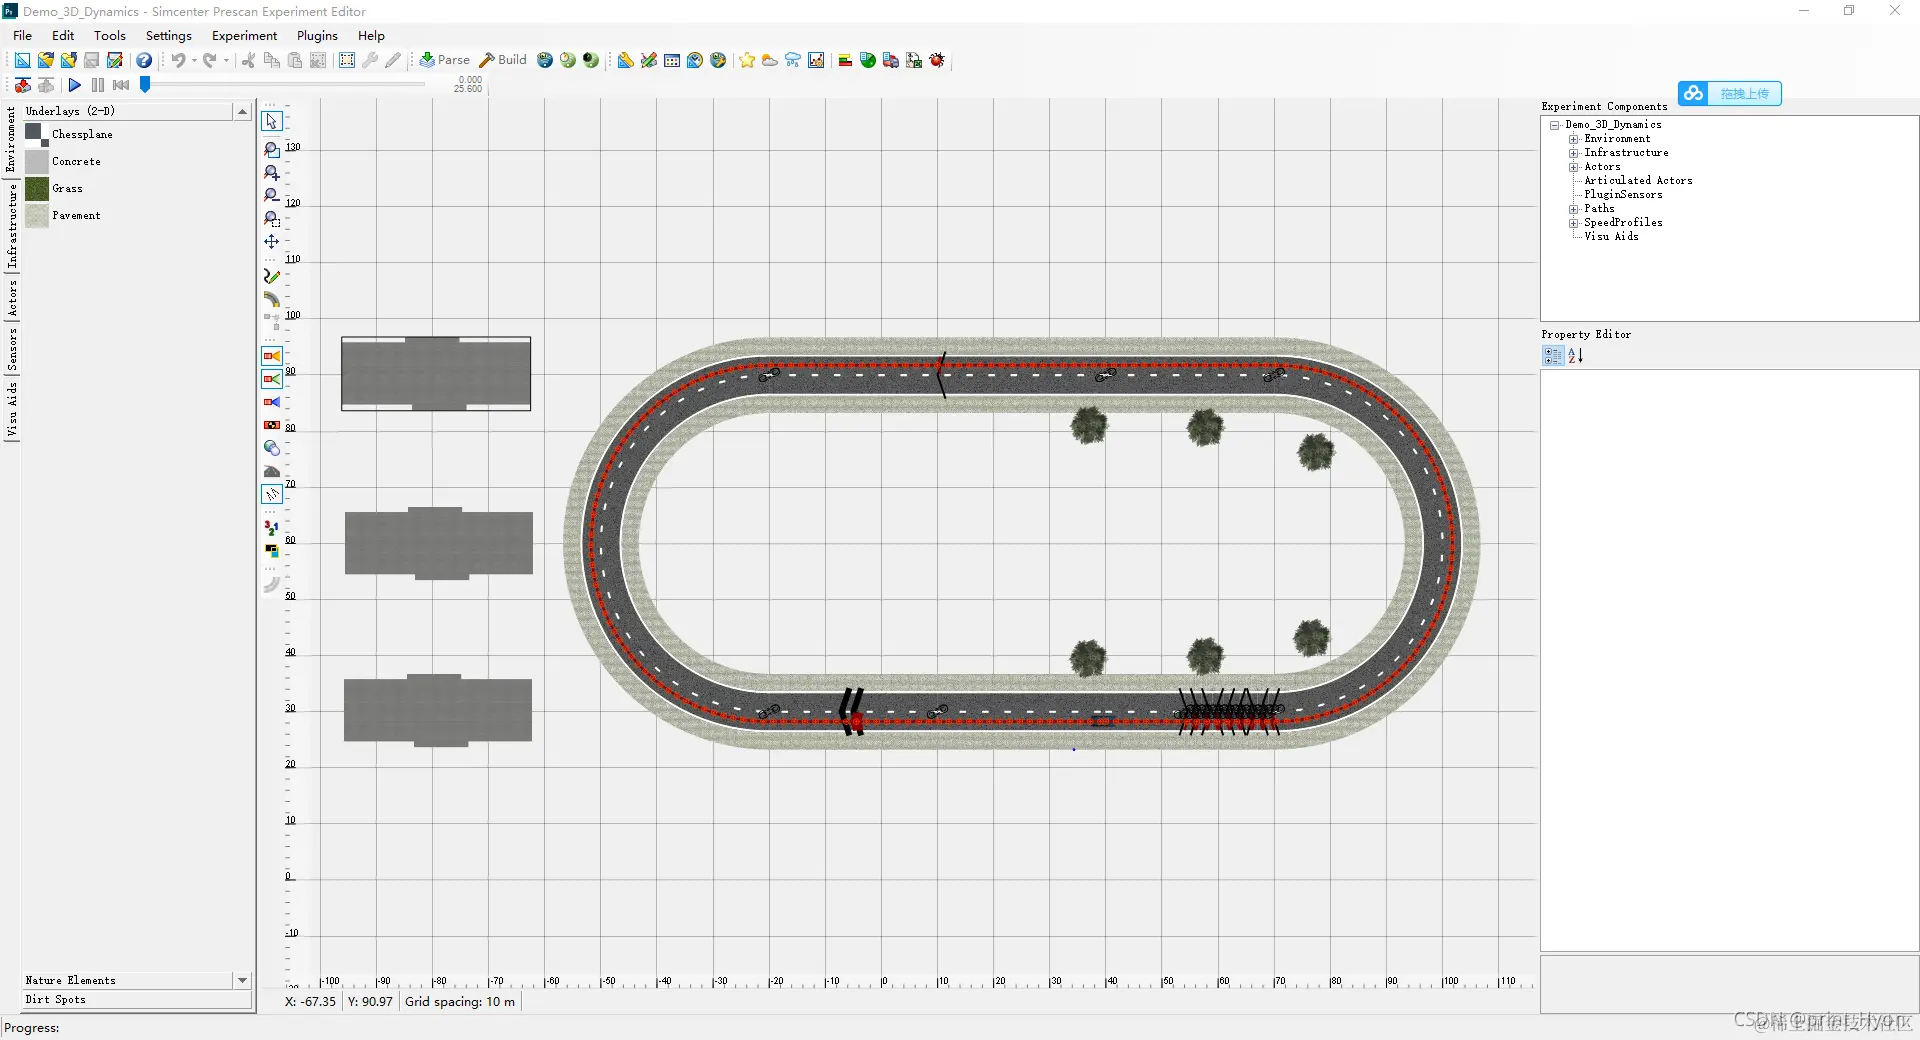
Task: Click the Redo arrow
Action: point(209,61)
